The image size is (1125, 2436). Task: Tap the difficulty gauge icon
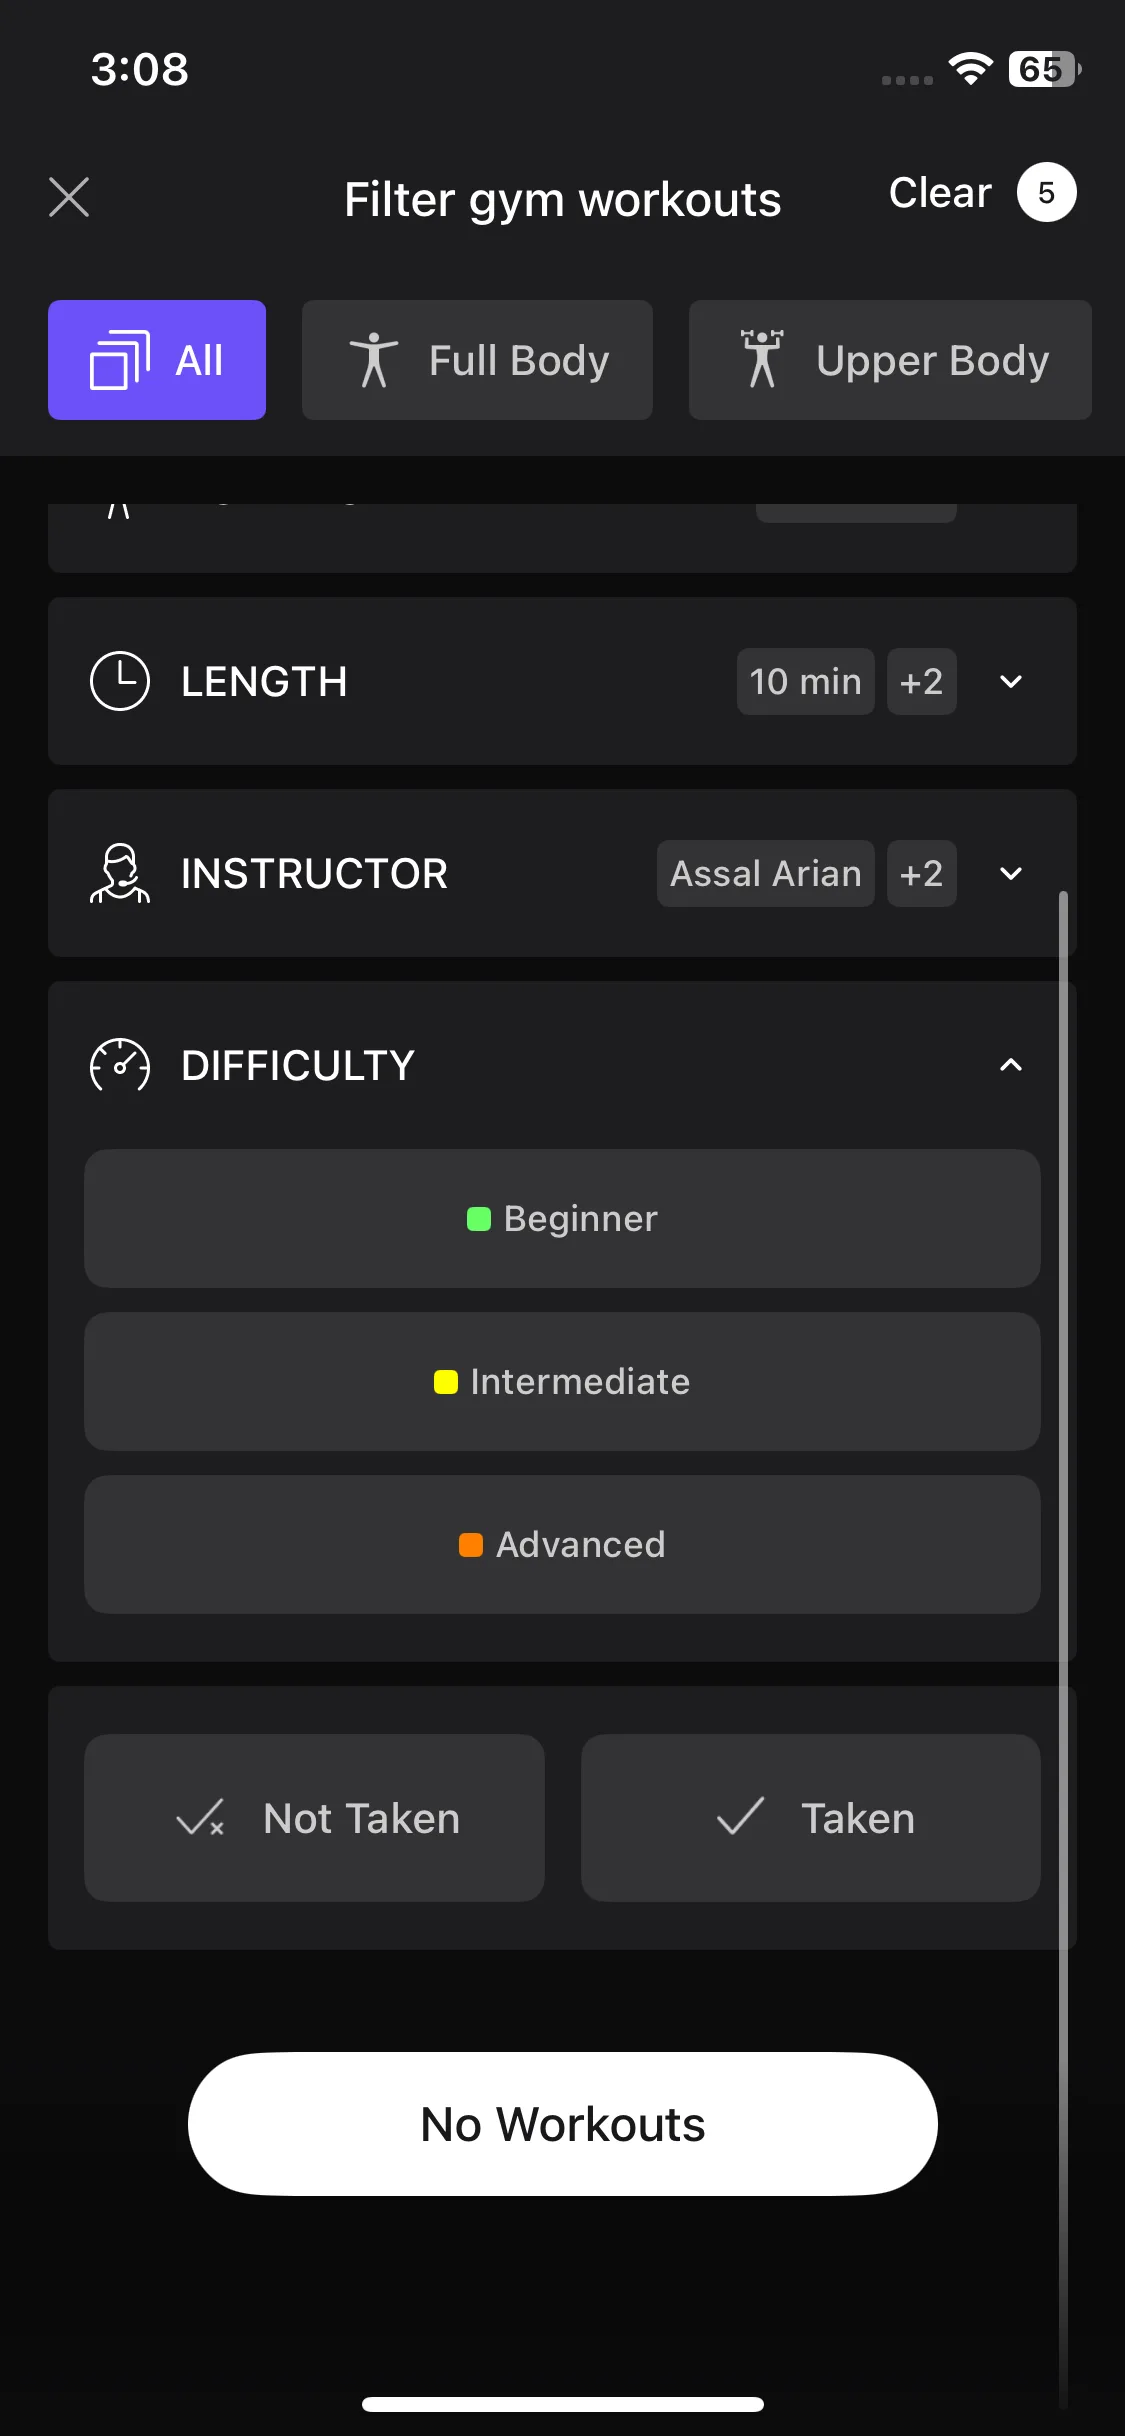coord(120,1065)
